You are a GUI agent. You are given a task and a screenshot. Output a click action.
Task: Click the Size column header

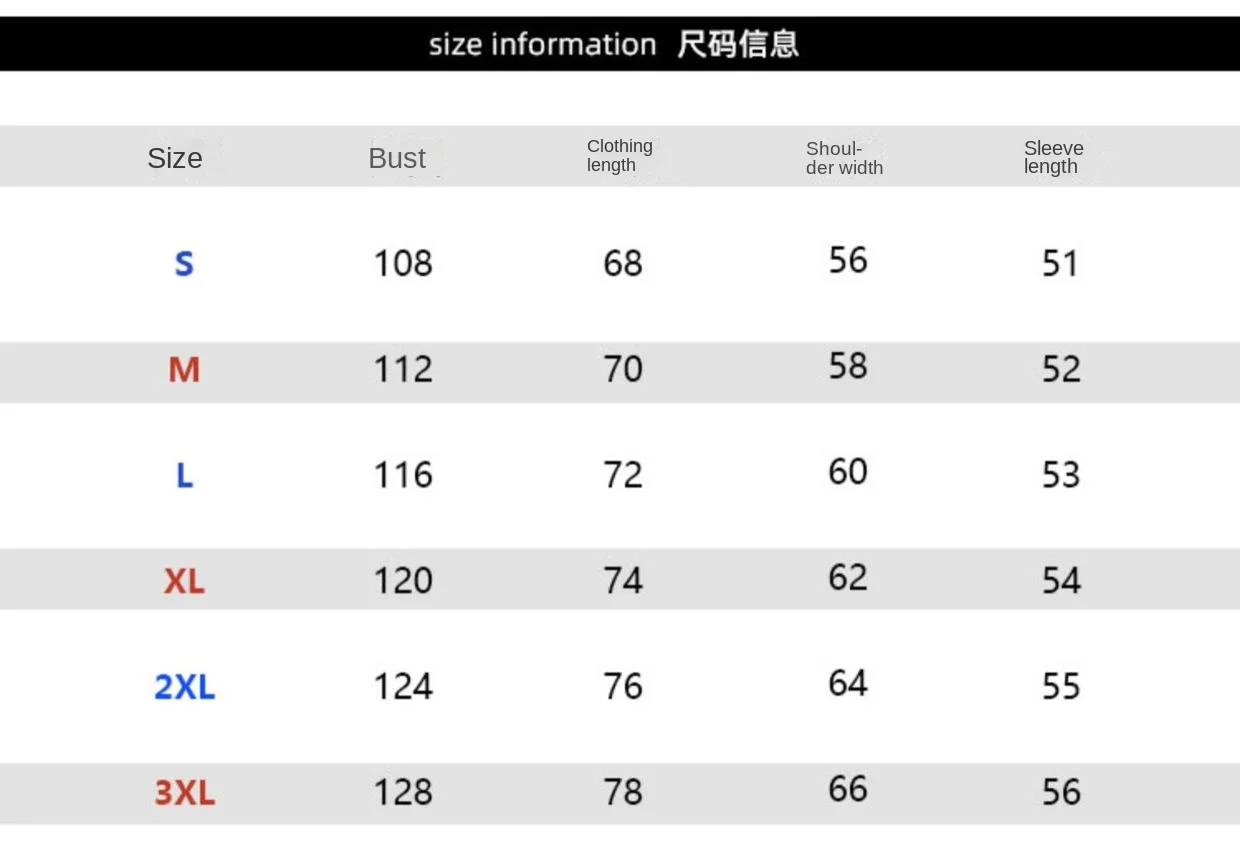[x=175, y=158]
